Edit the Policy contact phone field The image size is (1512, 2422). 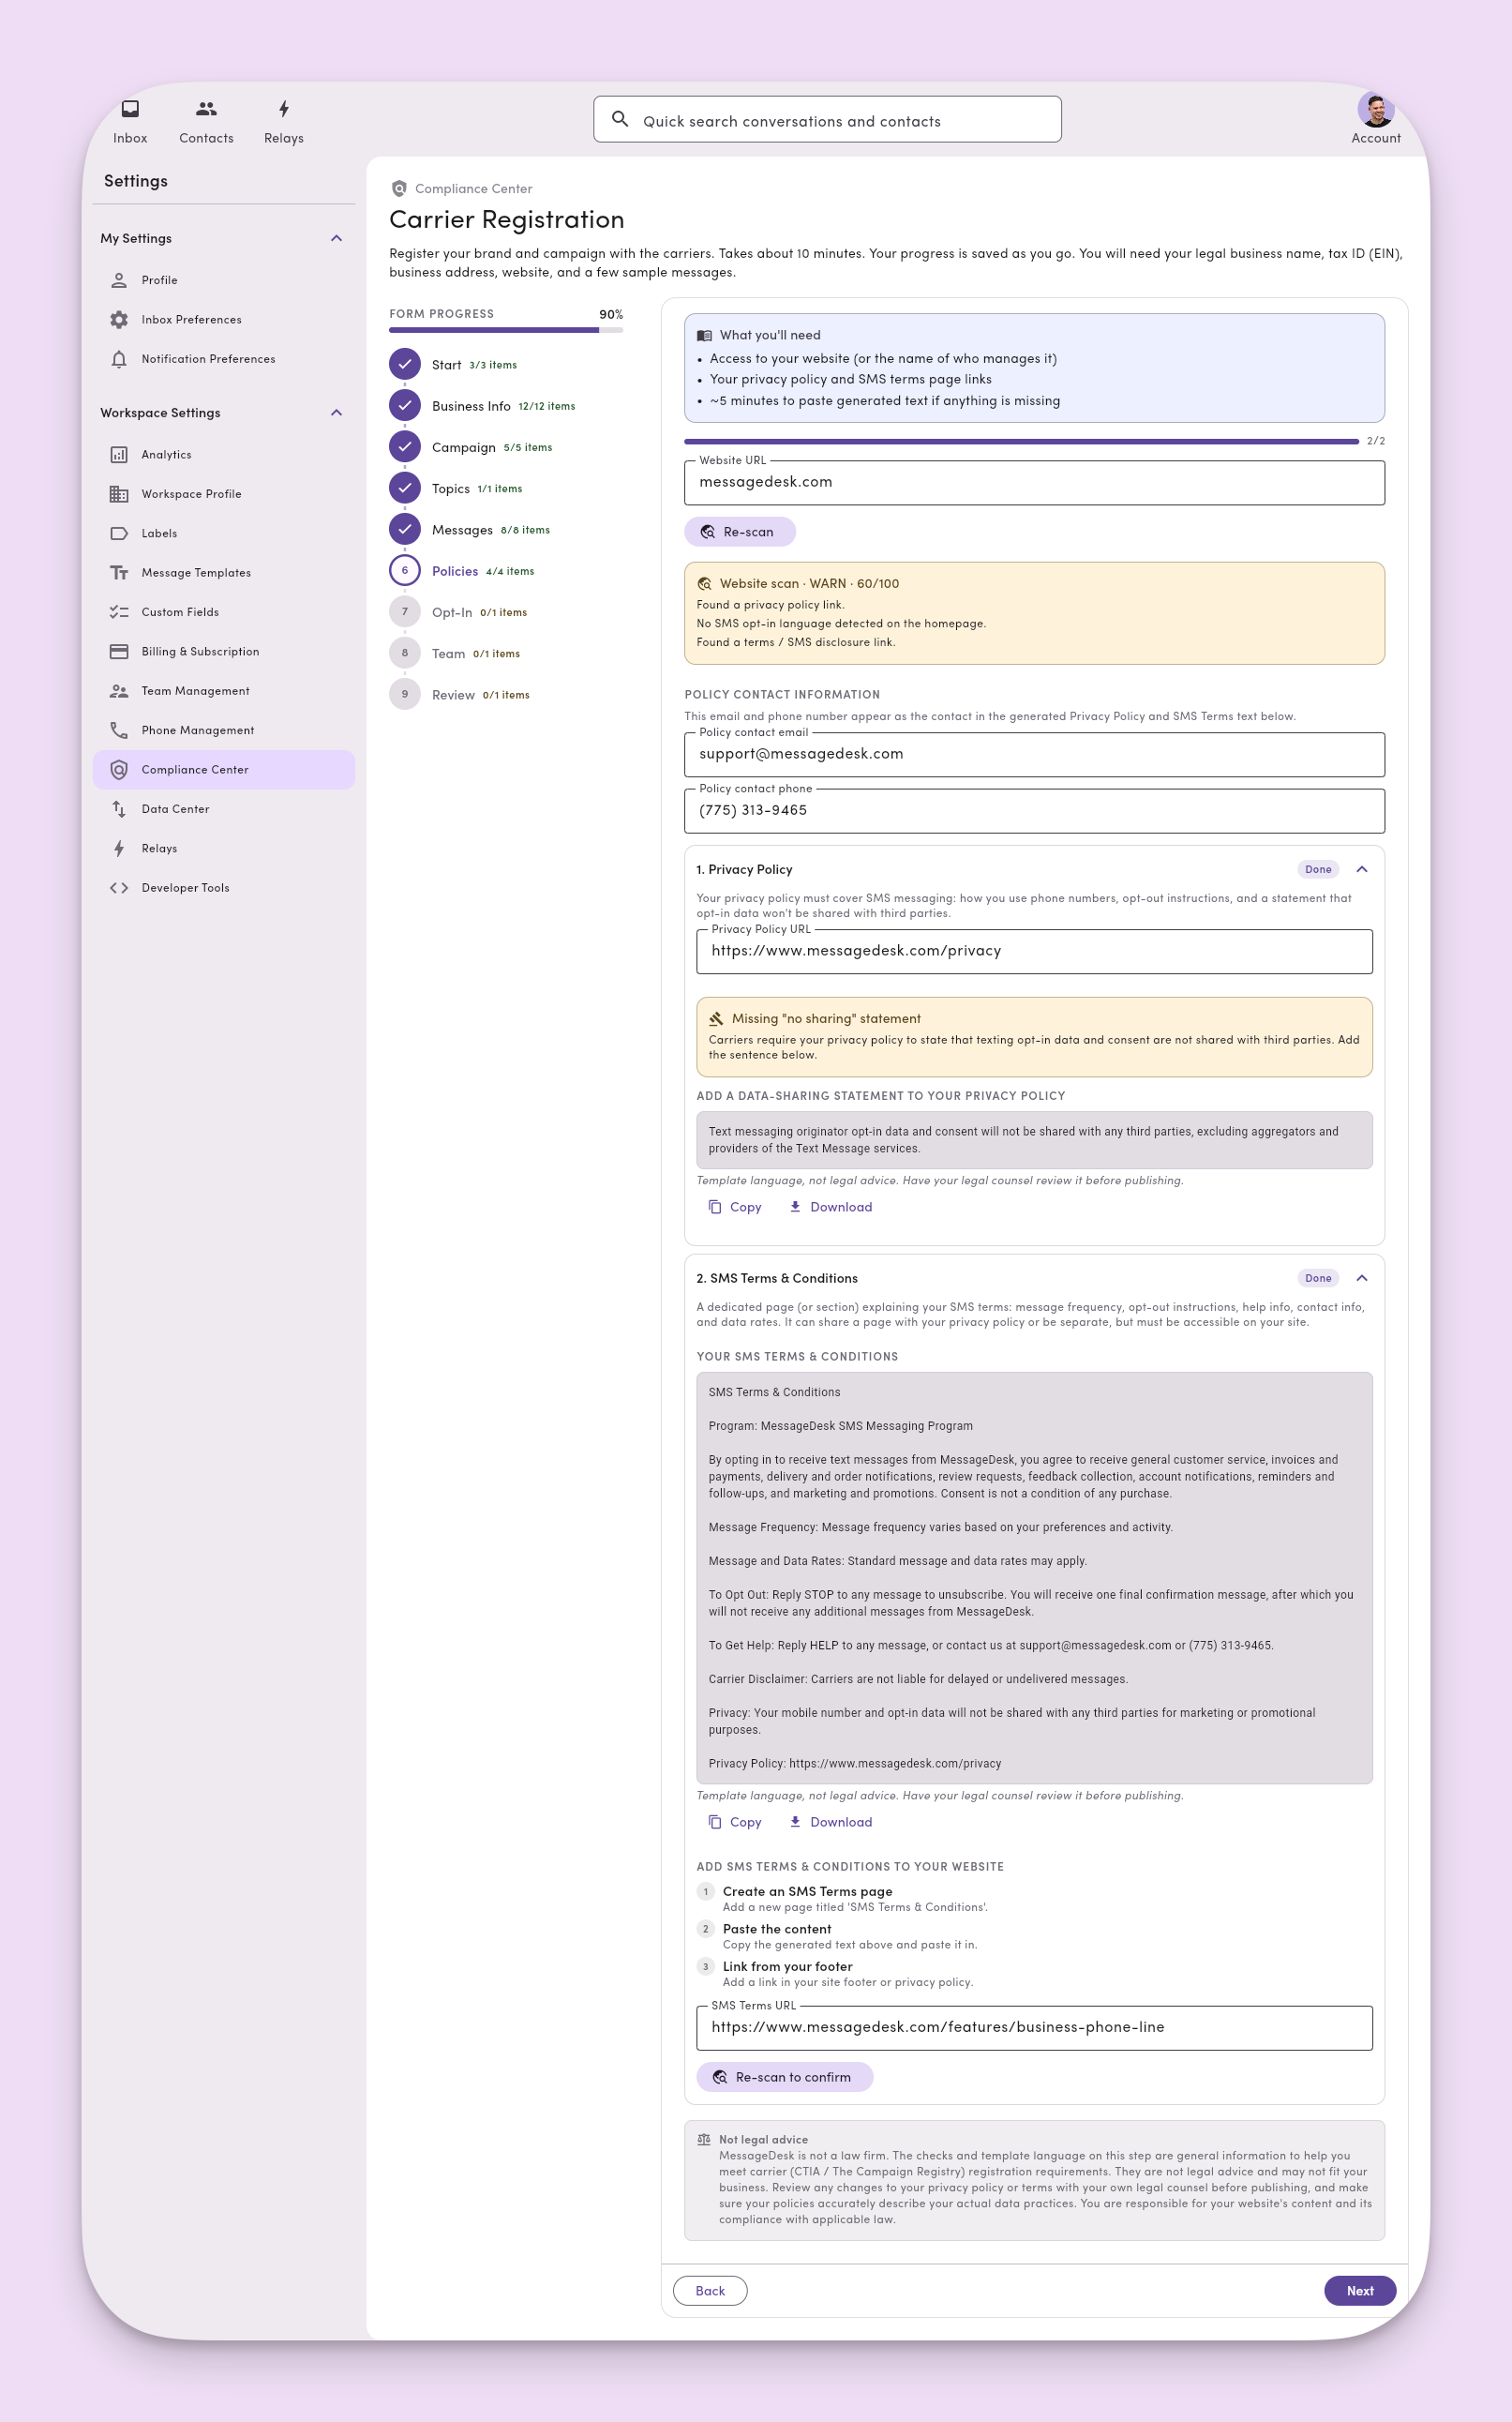click(1034, 810)
